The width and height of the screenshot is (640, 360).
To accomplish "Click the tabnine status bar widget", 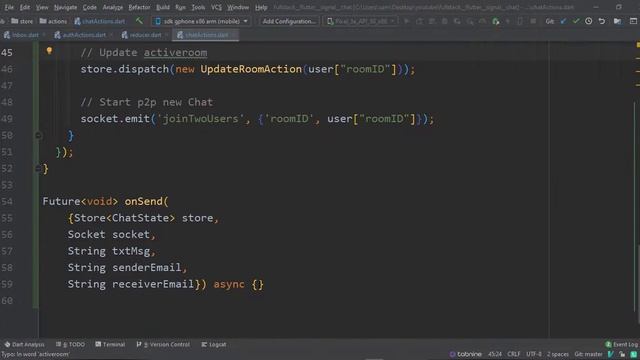I will (465, 354).
